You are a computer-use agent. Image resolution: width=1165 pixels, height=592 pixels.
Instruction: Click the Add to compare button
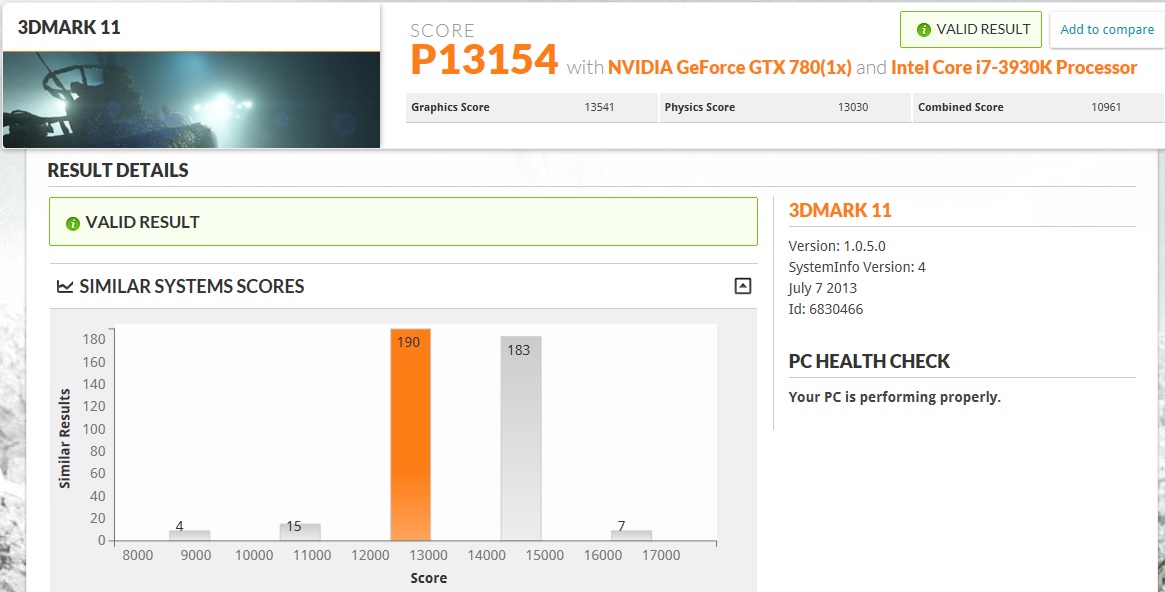tap(1106, 30)
